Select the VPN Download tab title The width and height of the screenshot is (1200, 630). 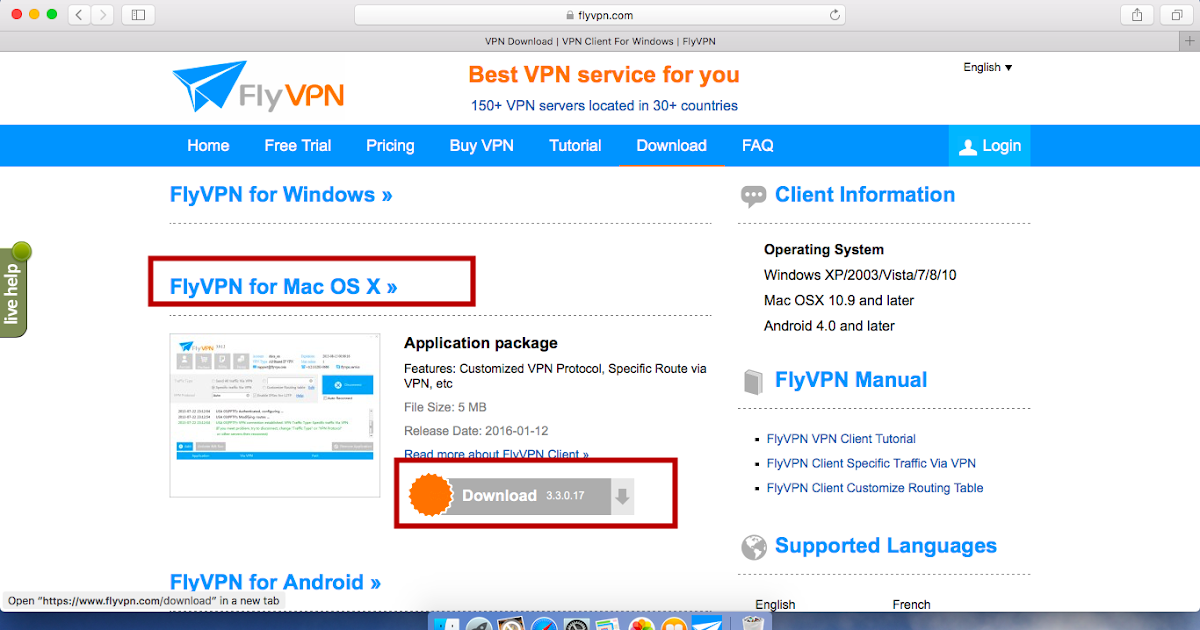(600, 41)
